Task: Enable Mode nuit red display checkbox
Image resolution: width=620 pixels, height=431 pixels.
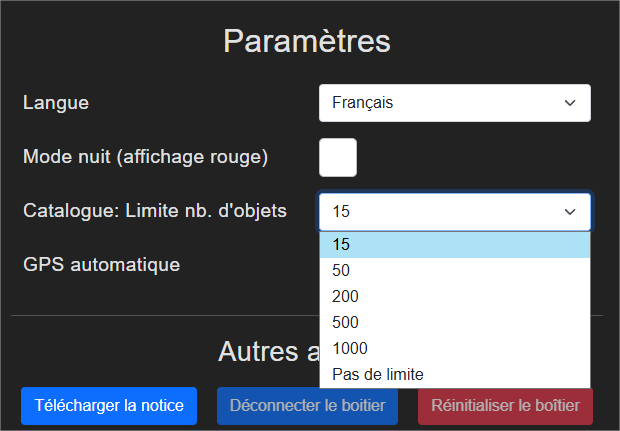Action: 338,157
